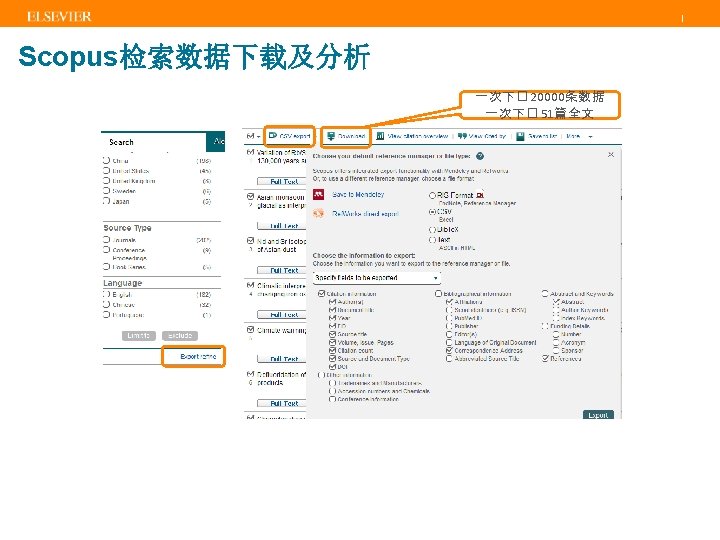Click the RefWorks orange logo icon
The width and height of the screenshot is (720, 540).
click(319, 214)
